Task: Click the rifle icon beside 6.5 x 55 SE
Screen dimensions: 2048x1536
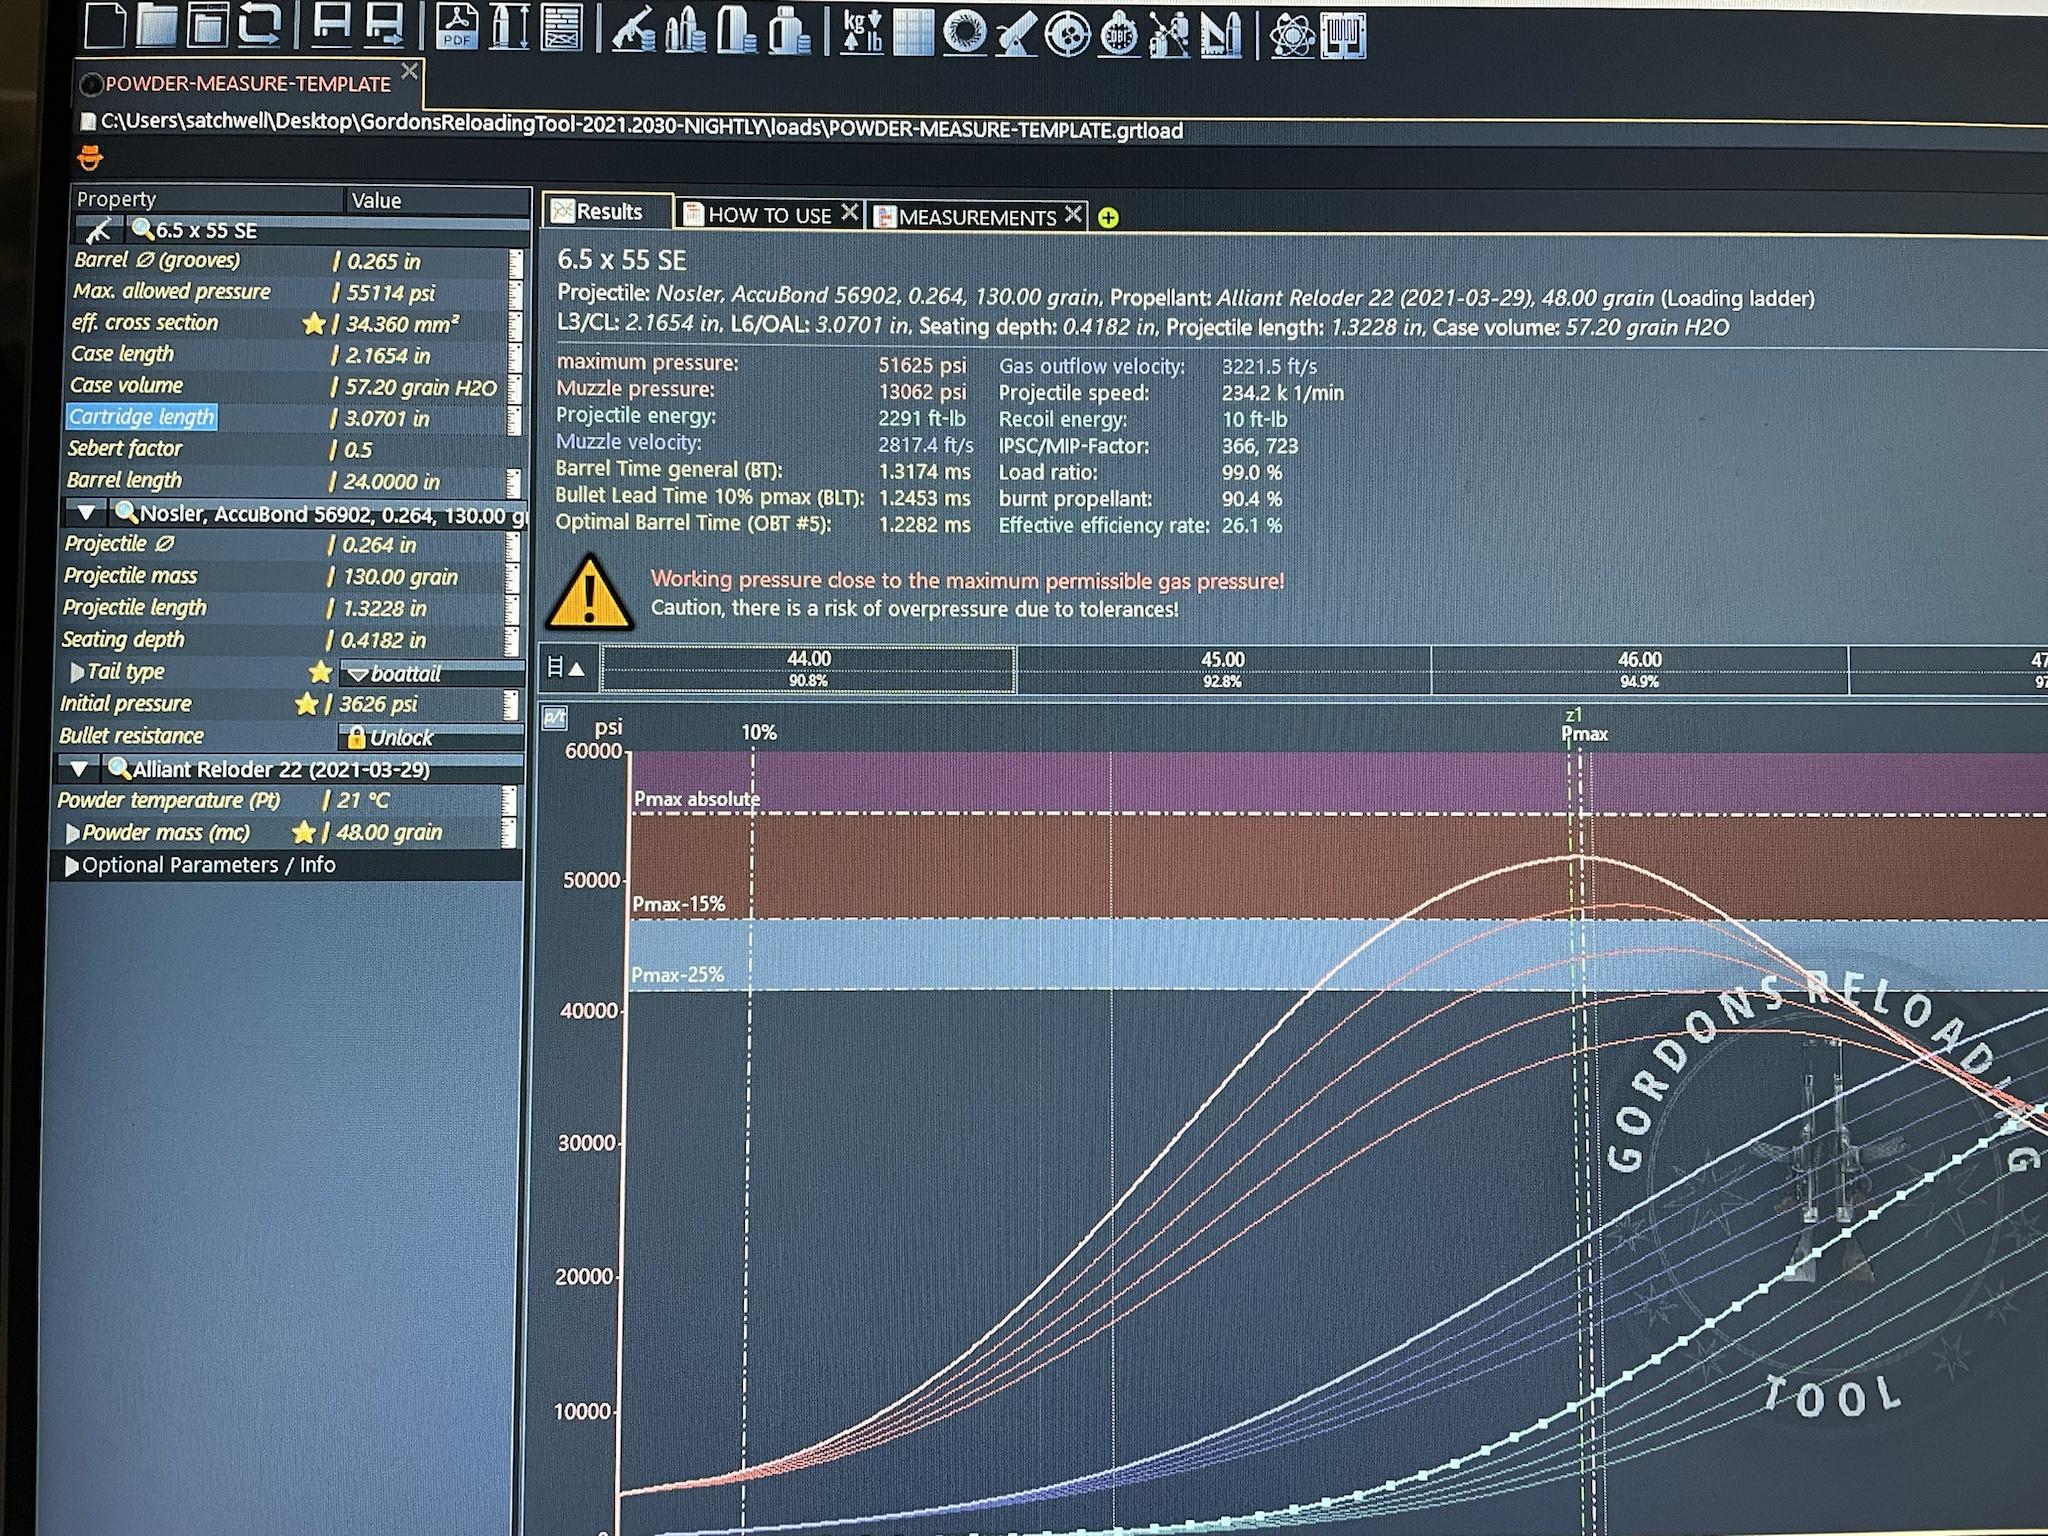Action: pyautogui.click(x=98, y=231)
